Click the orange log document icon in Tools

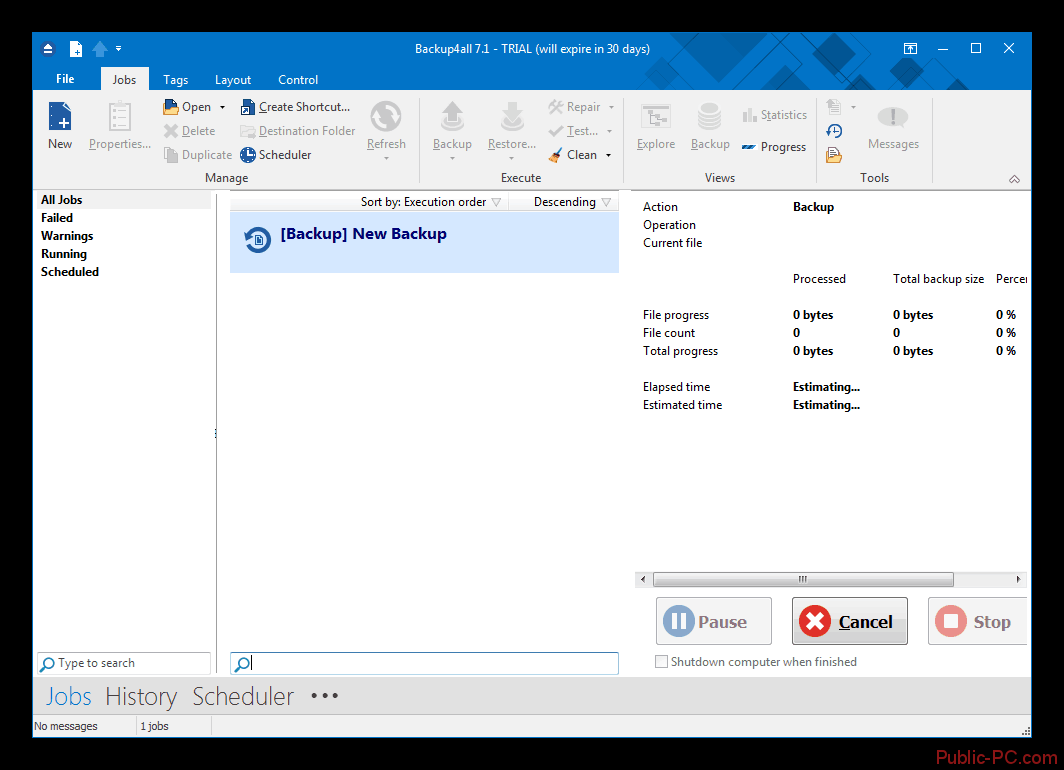(834, 155)
